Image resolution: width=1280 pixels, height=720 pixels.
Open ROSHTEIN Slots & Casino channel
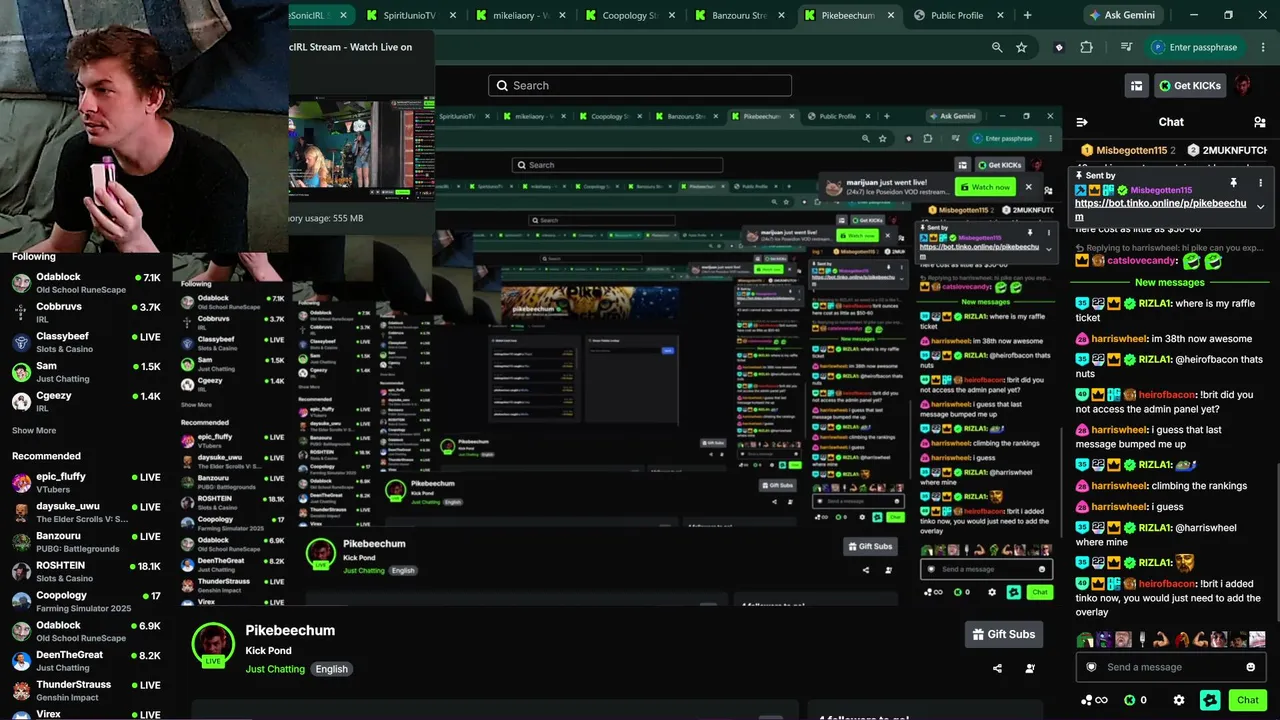pyautogui.click(x=86, y=572)
